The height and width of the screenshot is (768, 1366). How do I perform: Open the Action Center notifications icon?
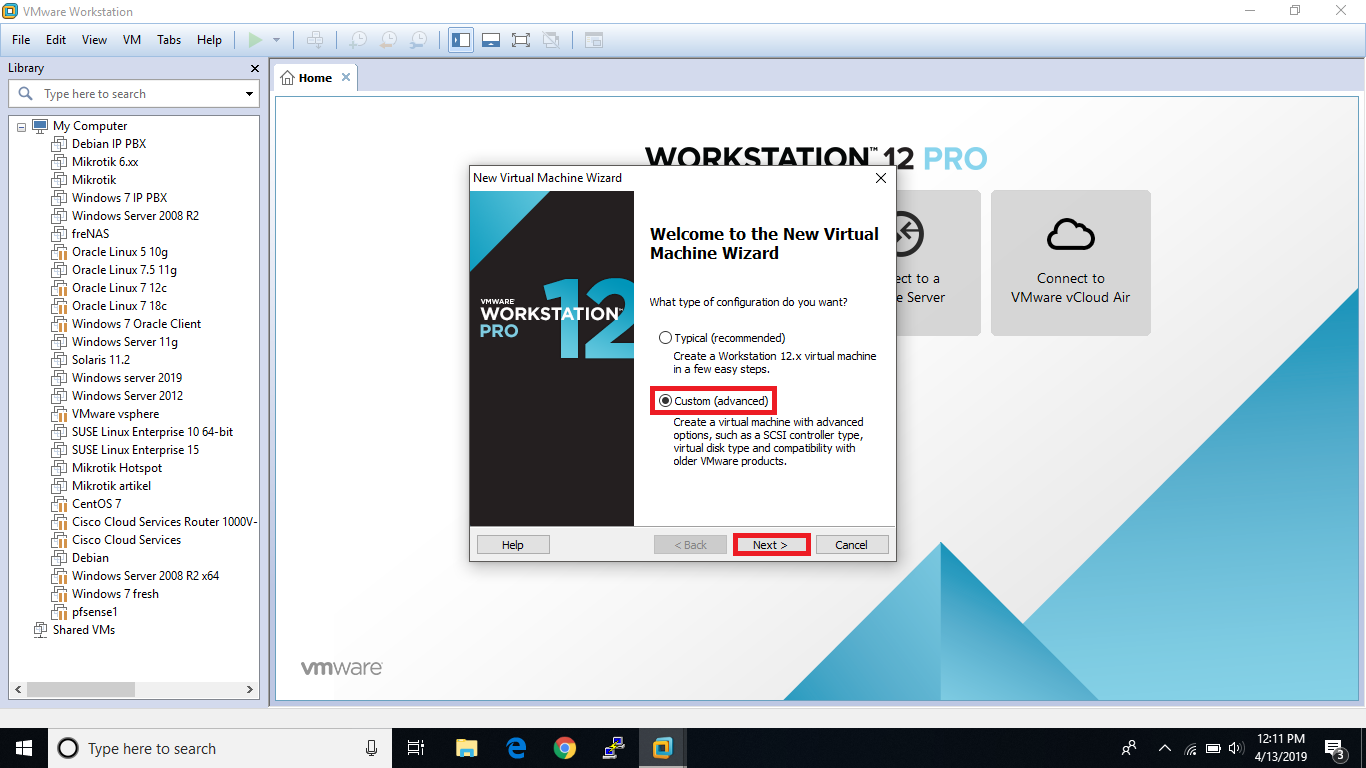1335,748
